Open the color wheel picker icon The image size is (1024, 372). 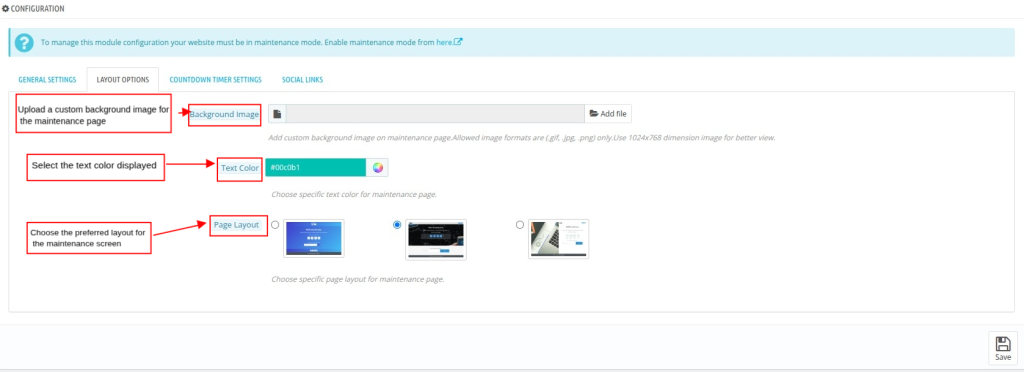pos(377,168)
